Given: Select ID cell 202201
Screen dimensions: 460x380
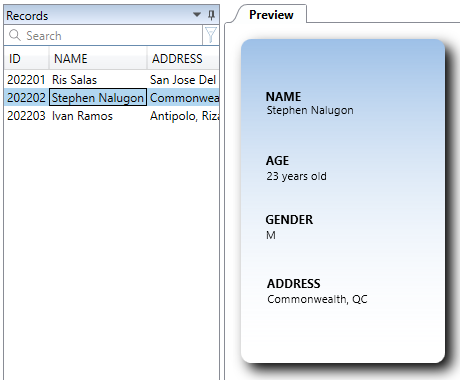Looking at the screenshot, I should [x=26, y=80].
